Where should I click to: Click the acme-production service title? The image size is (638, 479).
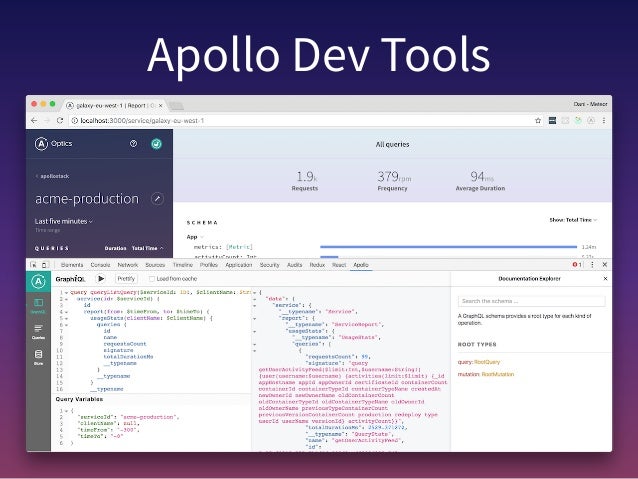coord(87,199)
